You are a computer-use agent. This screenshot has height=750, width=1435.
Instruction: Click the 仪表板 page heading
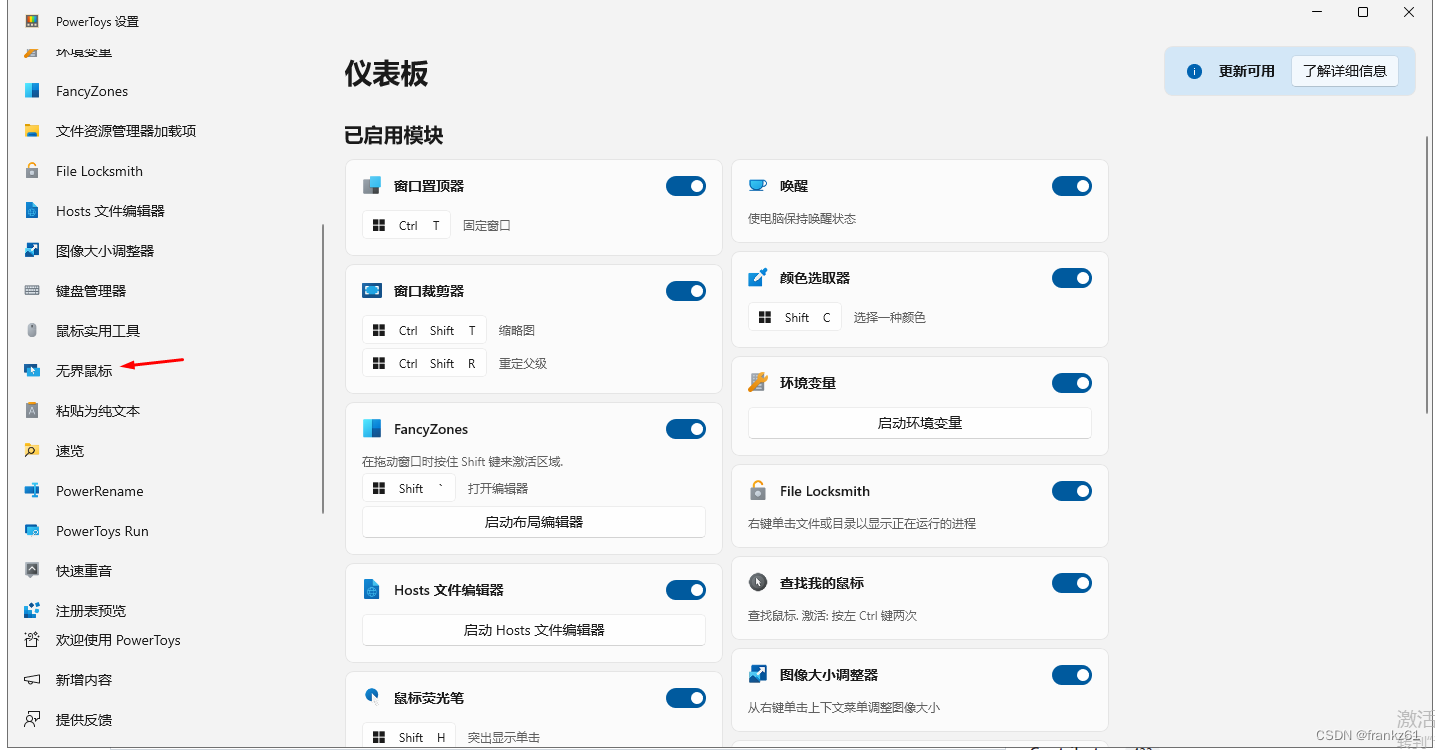coord(387,73)
